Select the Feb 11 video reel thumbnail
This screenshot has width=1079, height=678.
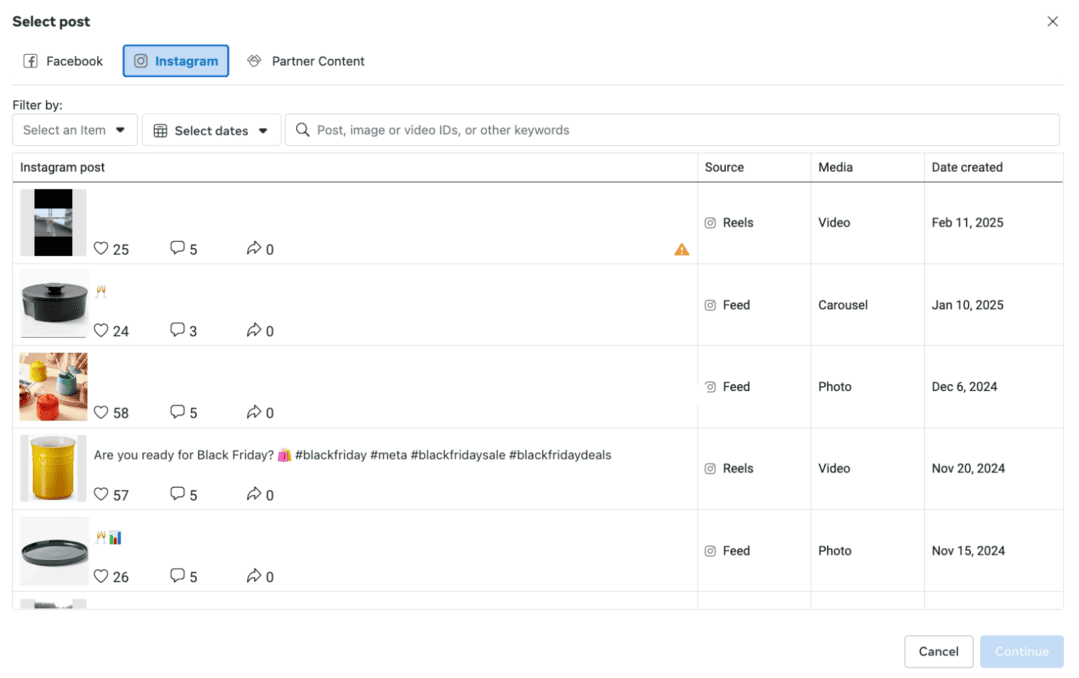(54, 222)
